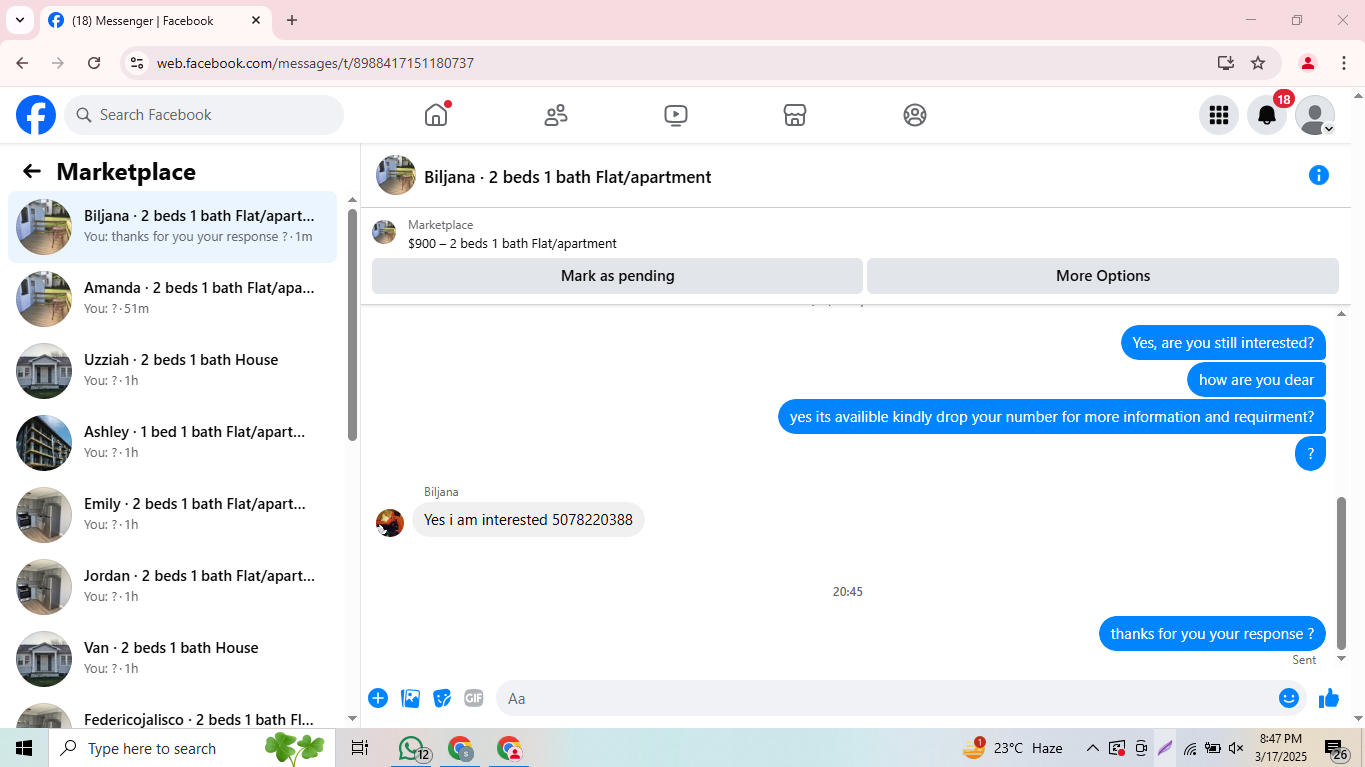Viewport: 1365px width, 767px height.
Task: Choose a GIF for the message
Action: 474,698
